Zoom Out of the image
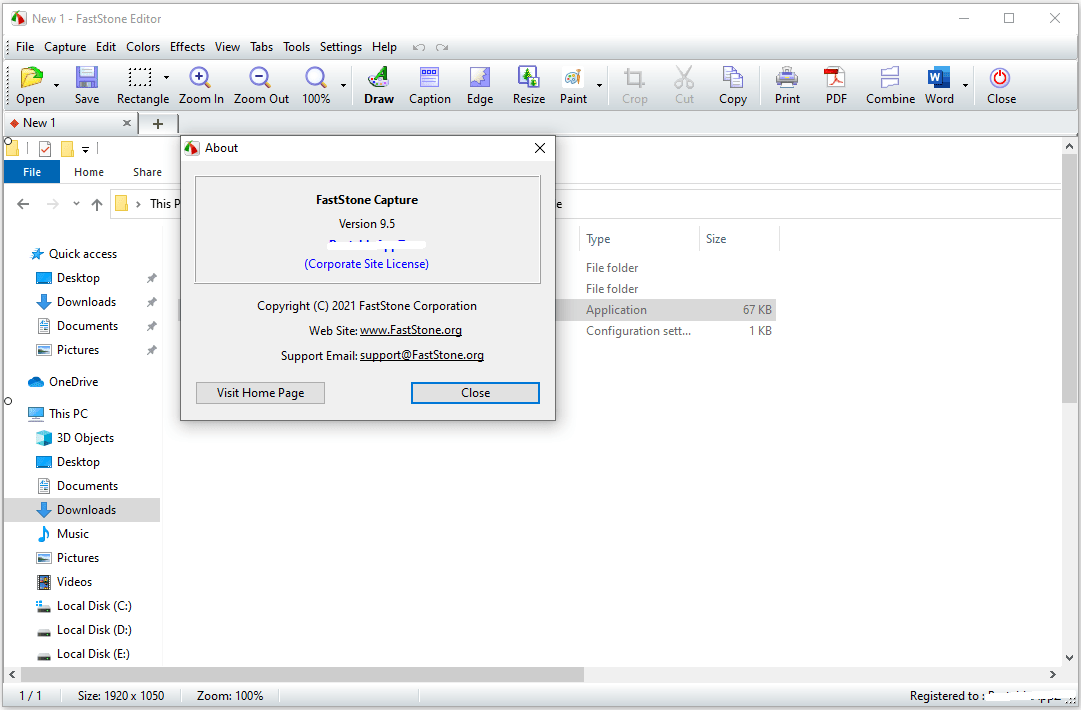This screenshot has height=710, width=1081. coord(261,85)
